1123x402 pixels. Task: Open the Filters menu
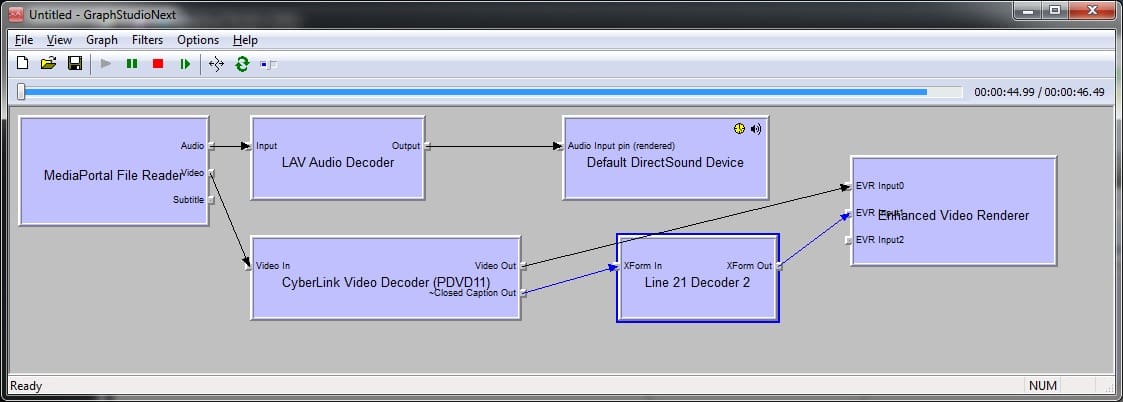click(x=147, y=40)
